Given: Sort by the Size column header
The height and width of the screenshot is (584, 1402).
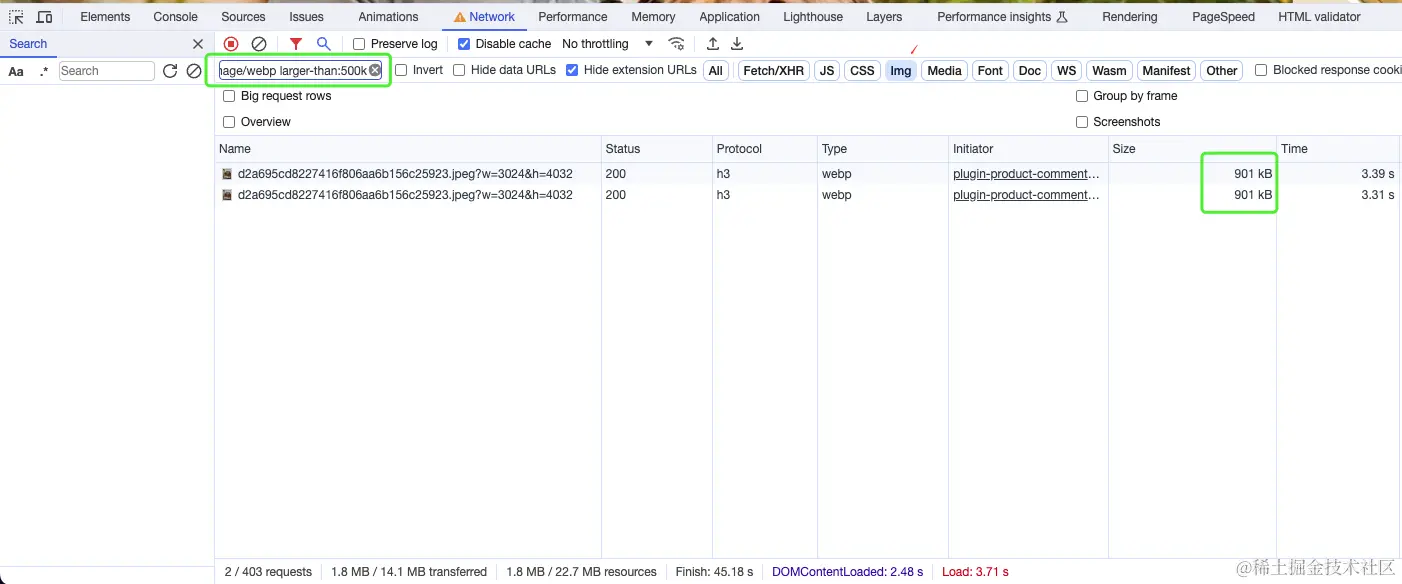Looking at the screenshot, I should (1191, 149).
